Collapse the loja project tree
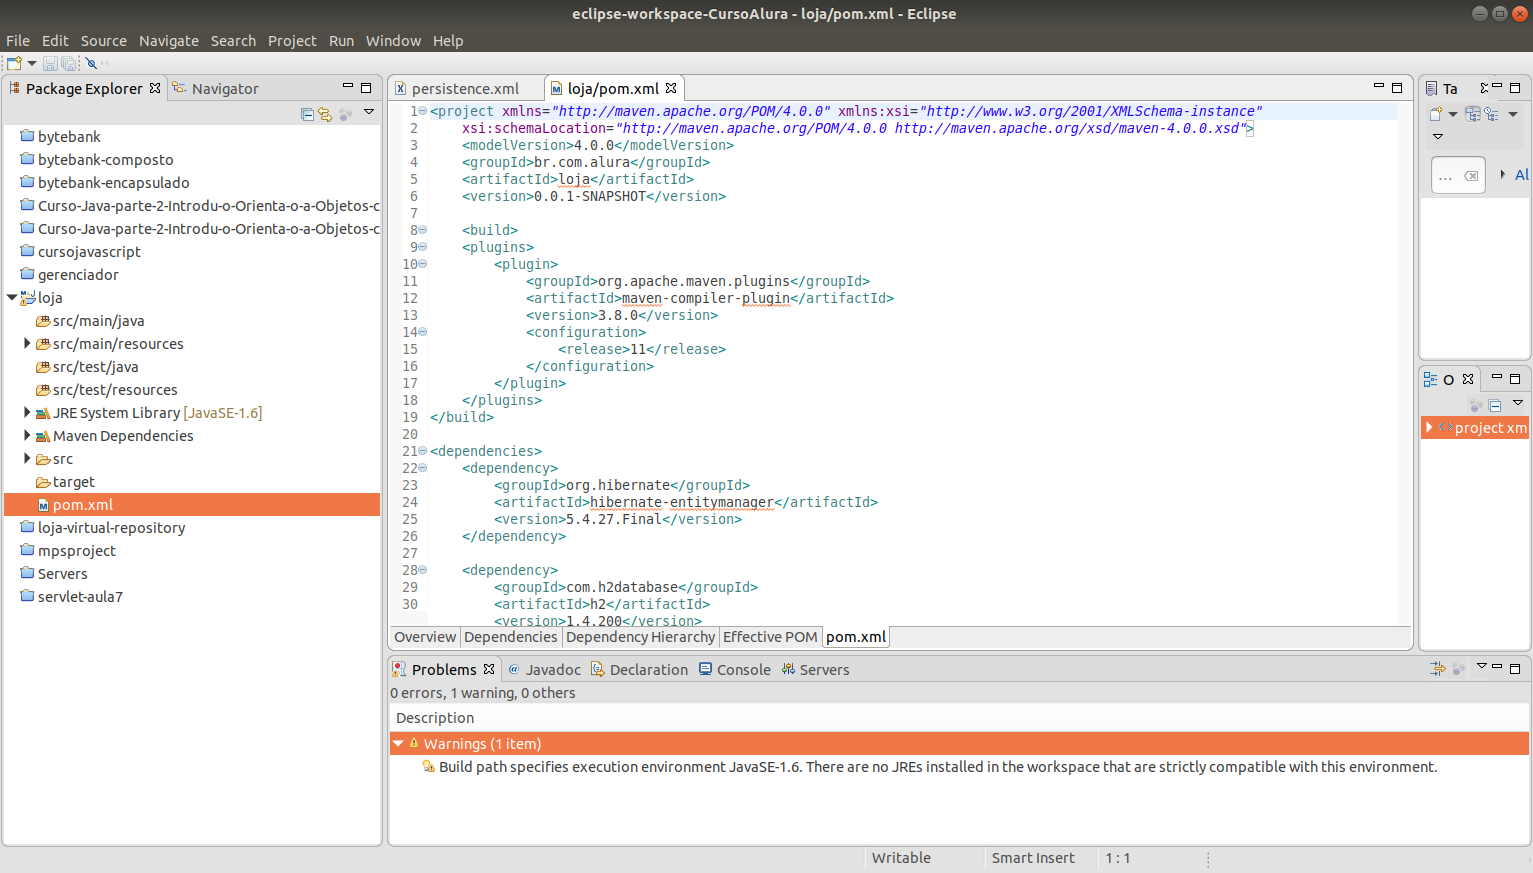1533x873 pixels. (x=12, y=297)
